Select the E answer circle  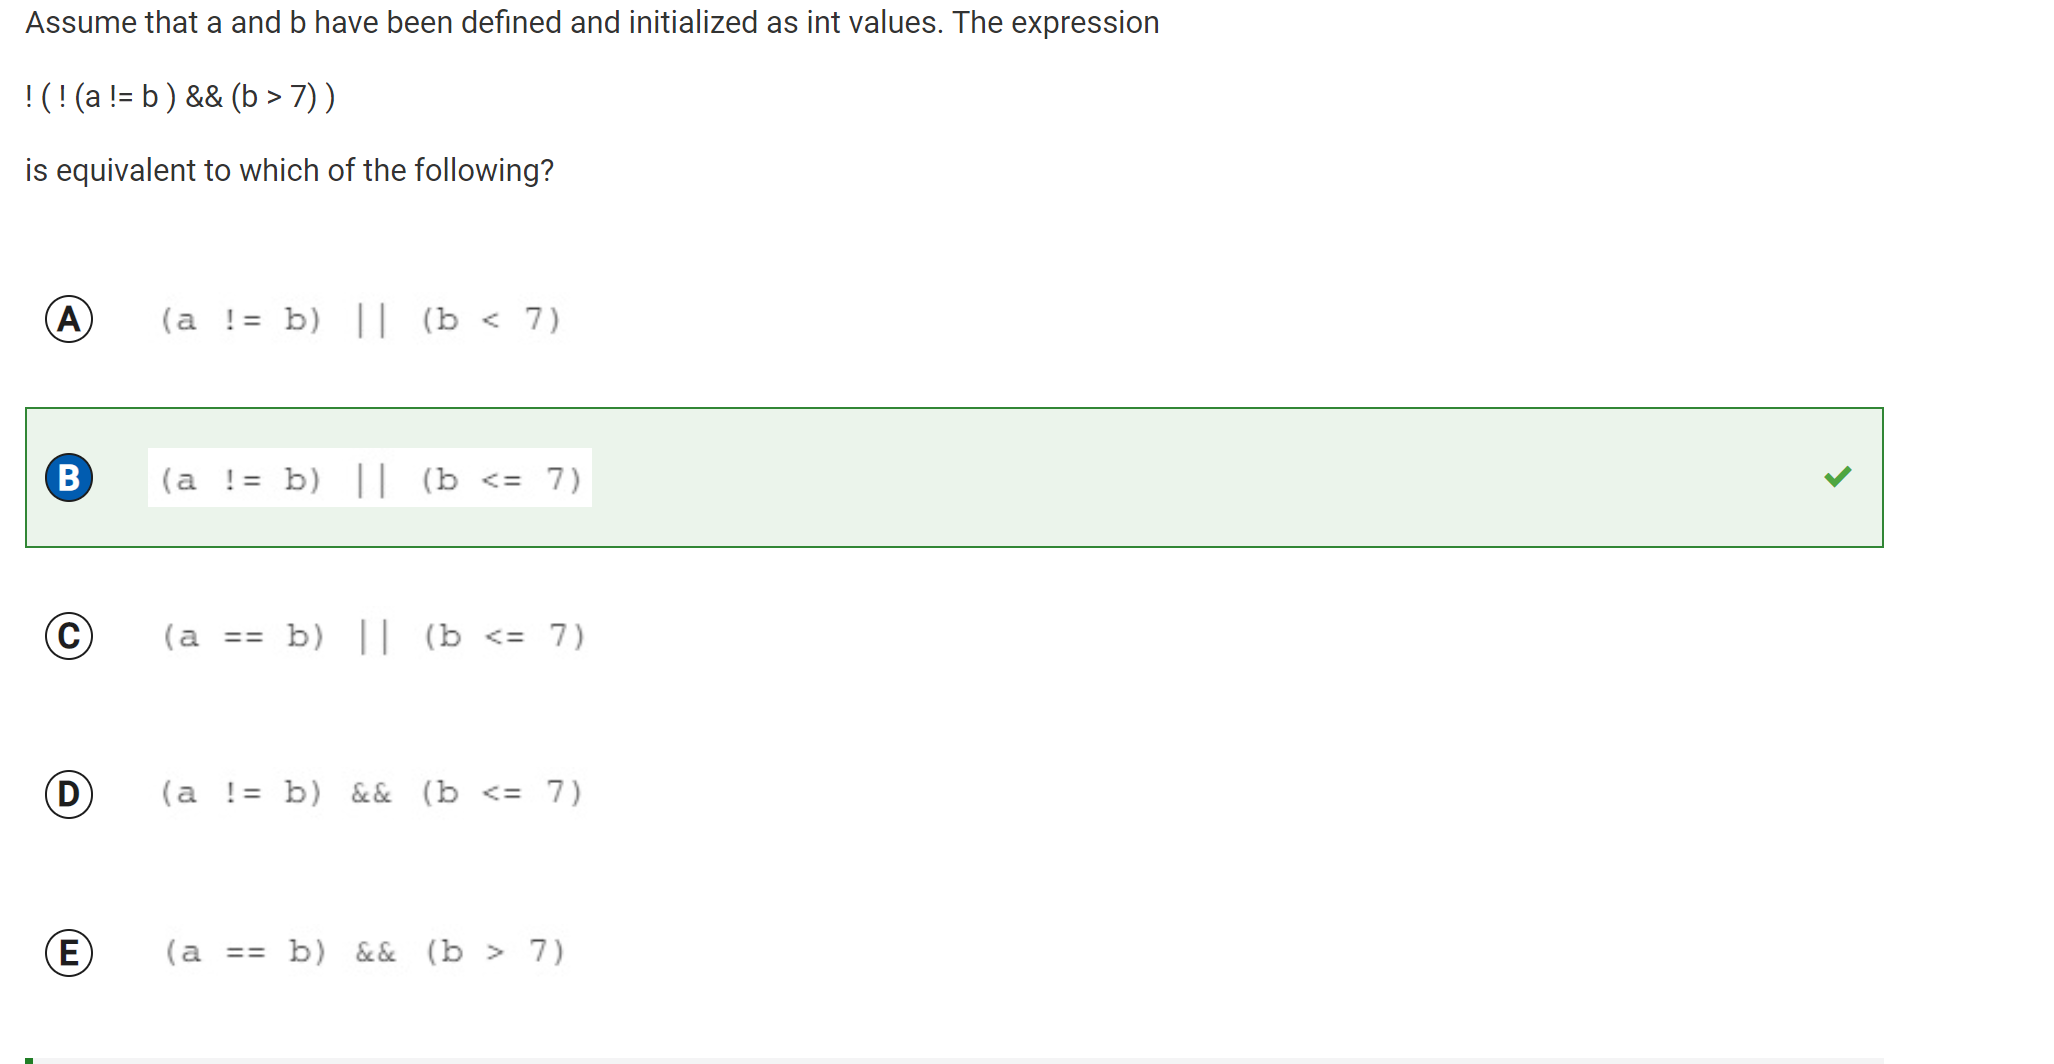(x=69, y=952)
